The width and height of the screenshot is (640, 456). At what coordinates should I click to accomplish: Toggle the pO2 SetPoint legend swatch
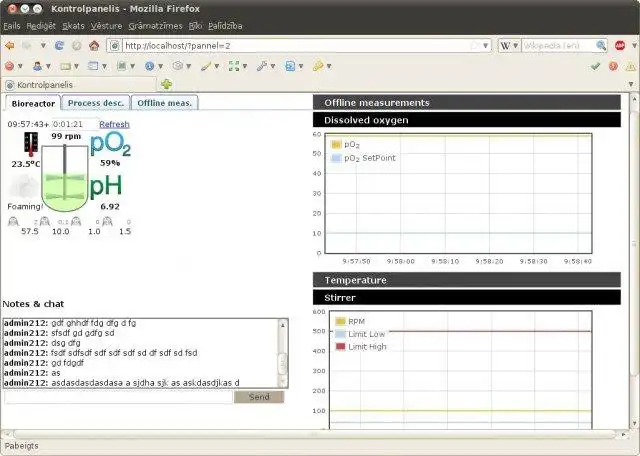pyautogui.click(x=336, y=158)
